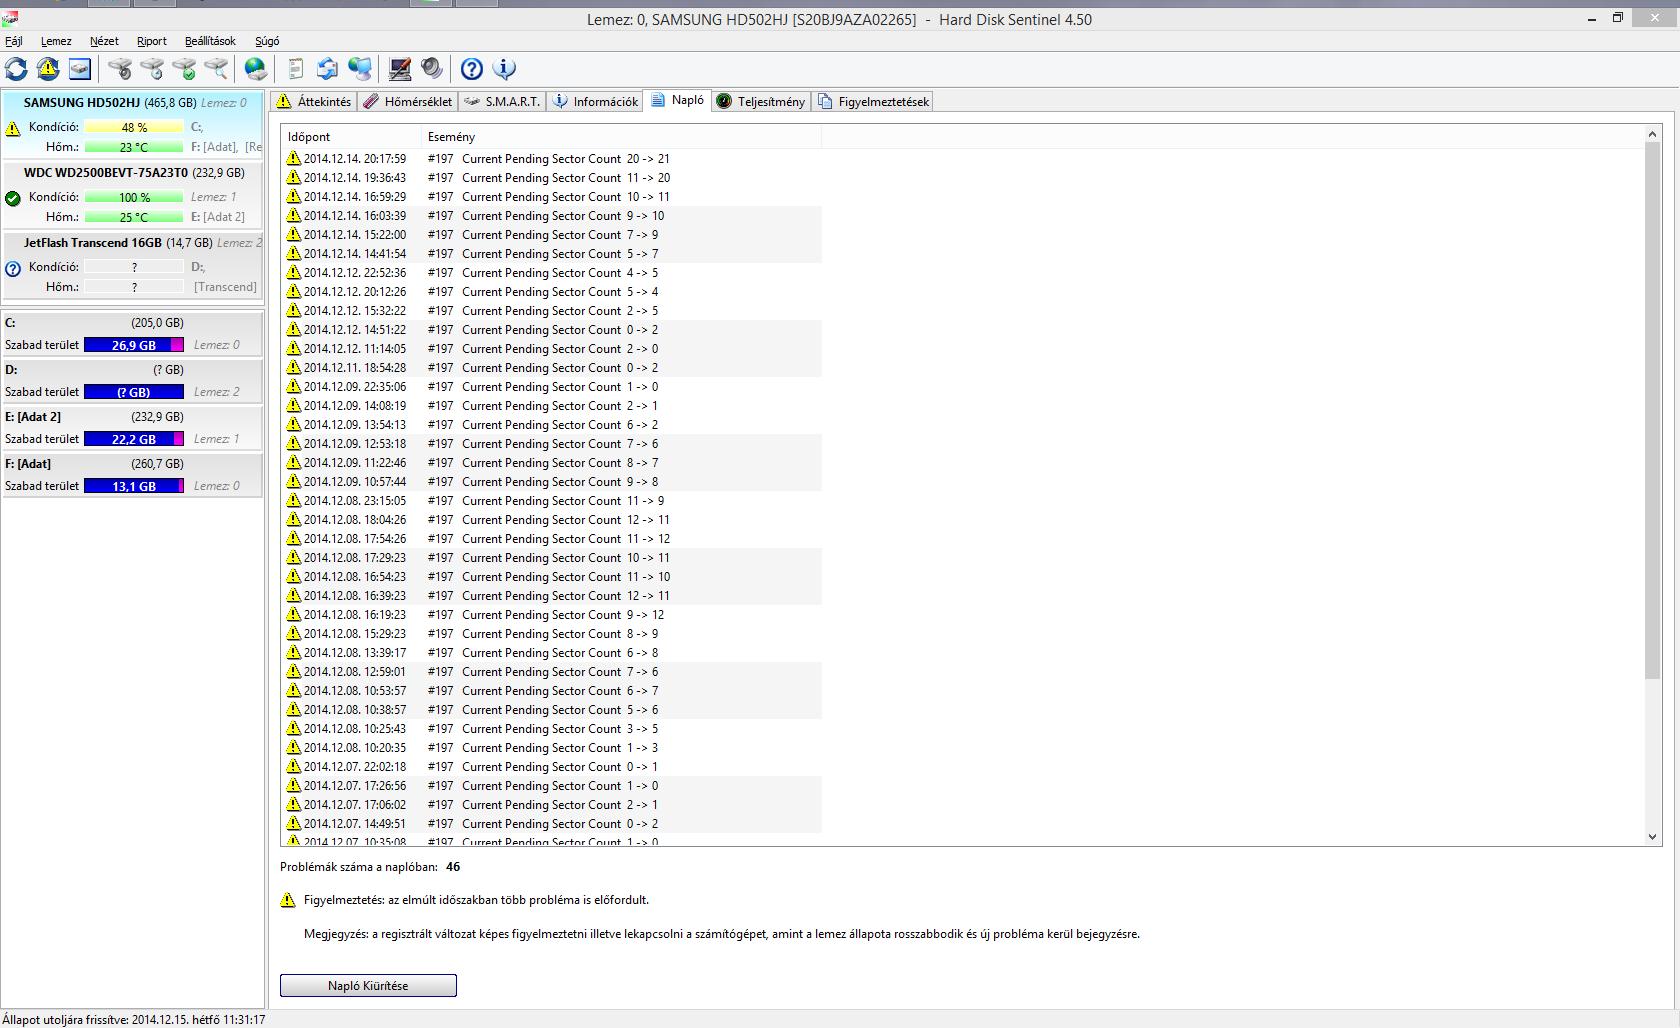
Task: Click the disk image toolbar icon
Action: pos(79,69)
